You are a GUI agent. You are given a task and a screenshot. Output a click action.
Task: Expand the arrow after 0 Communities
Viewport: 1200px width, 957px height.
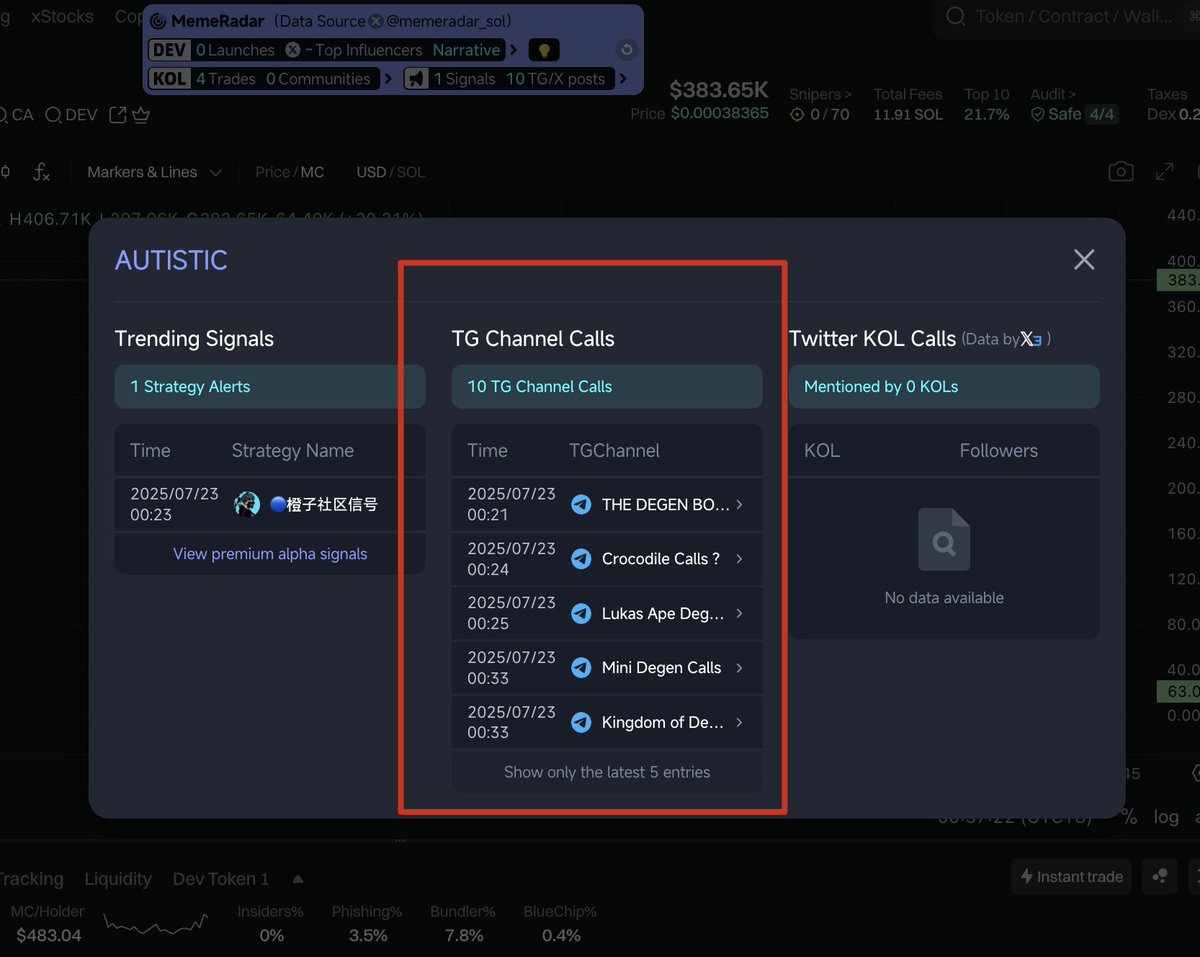[x=388, y=79]
